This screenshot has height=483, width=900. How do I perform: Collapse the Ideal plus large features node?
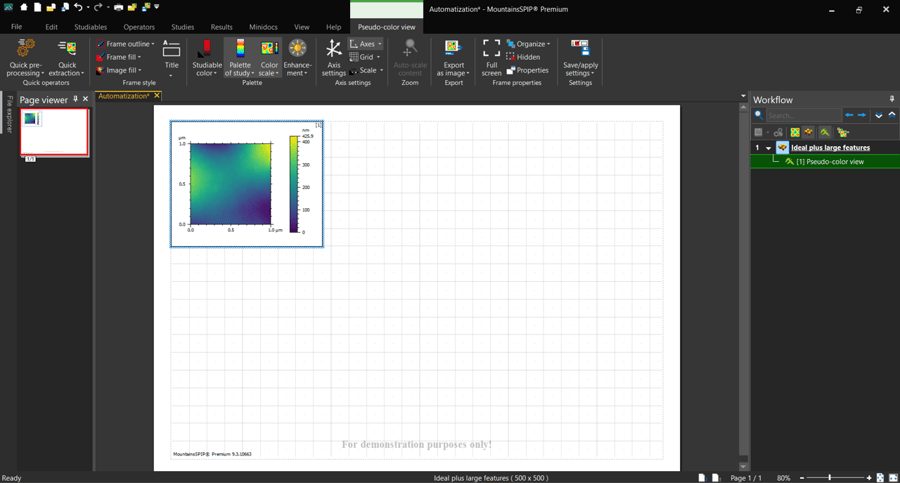(x=769, y=148)
